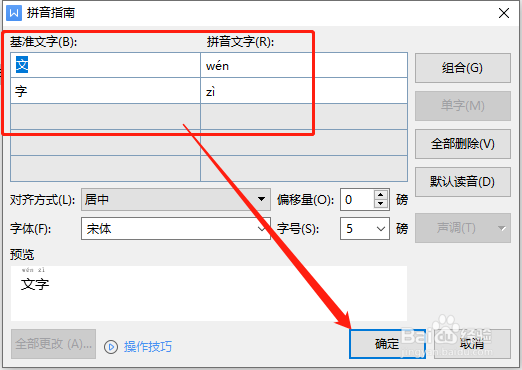Click the 组合(G) button
Screen dimensions: 522x370
pyautogui.click(x=463, y=68)
